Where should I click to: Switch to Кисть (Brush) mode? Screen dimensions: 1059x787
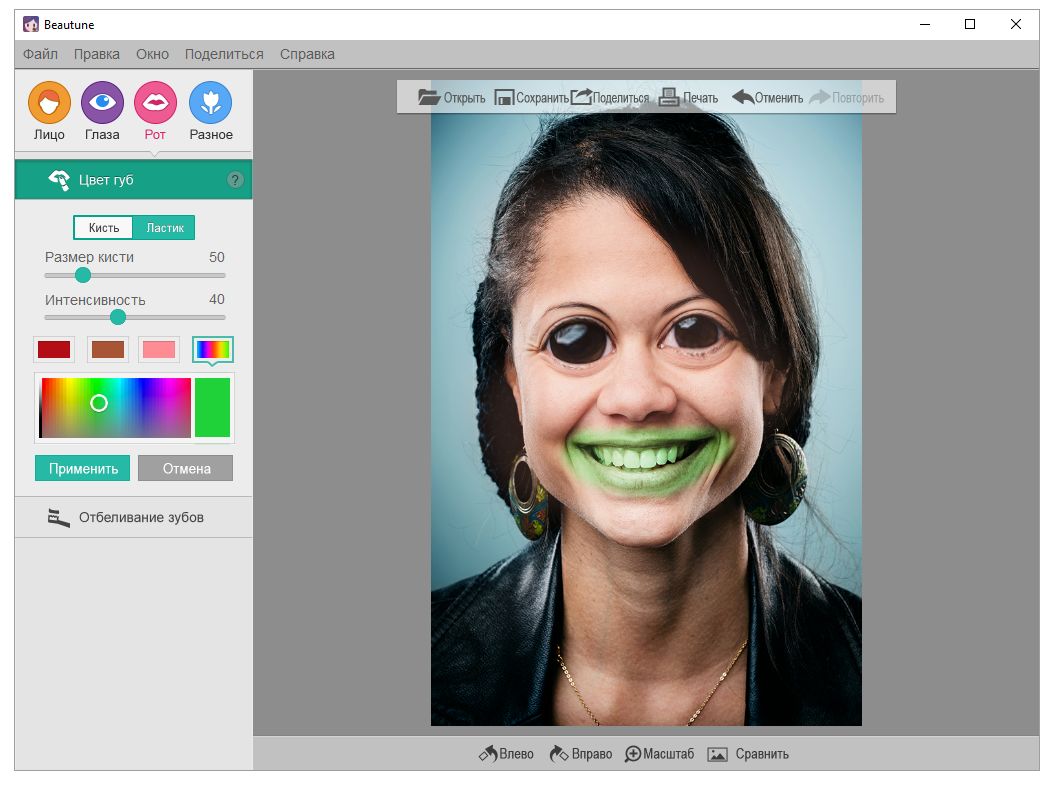pyautogui.click(x=104, y=228)
